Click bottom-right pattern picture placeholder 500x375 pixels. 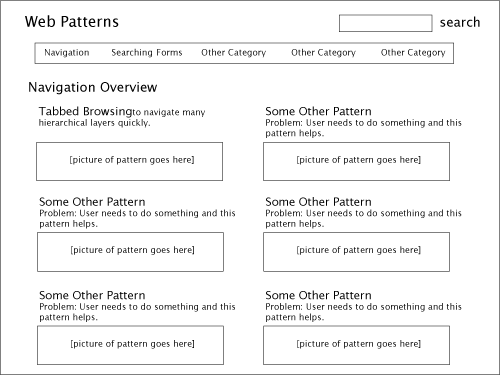(356, 345)
